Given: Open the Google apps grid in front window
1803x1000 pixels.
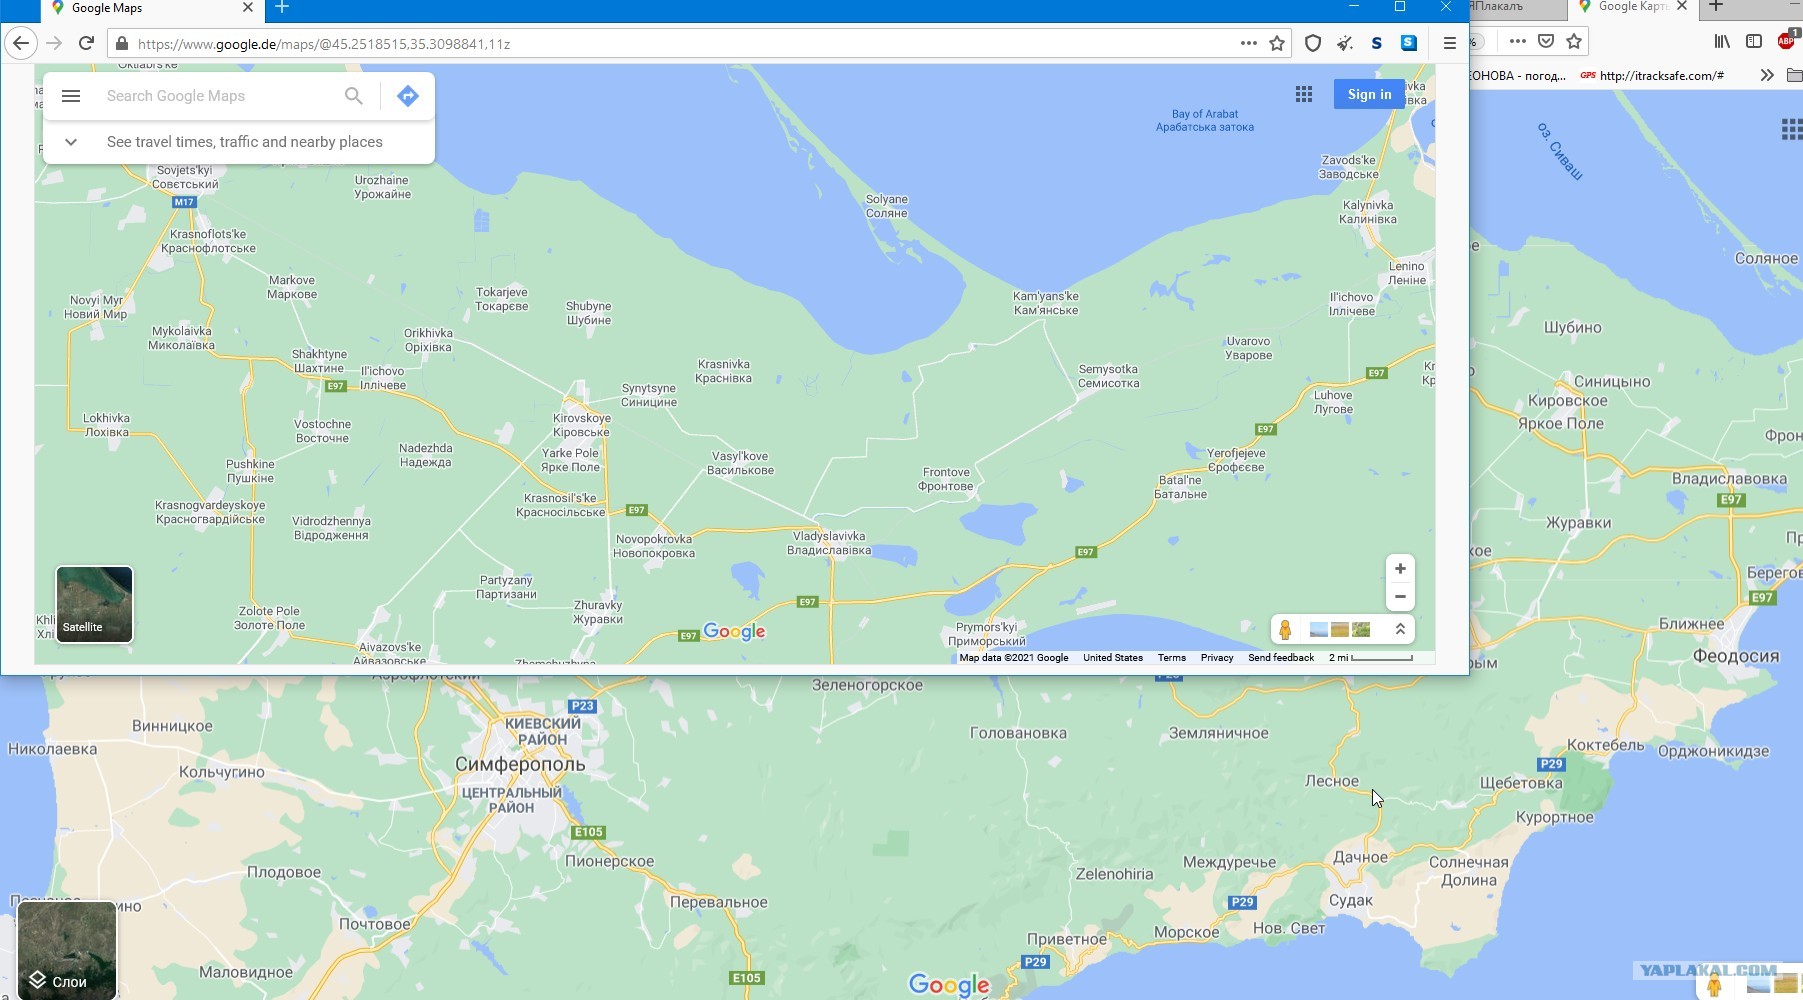Looking at the screenshot, I should [x=1304, y=94].
